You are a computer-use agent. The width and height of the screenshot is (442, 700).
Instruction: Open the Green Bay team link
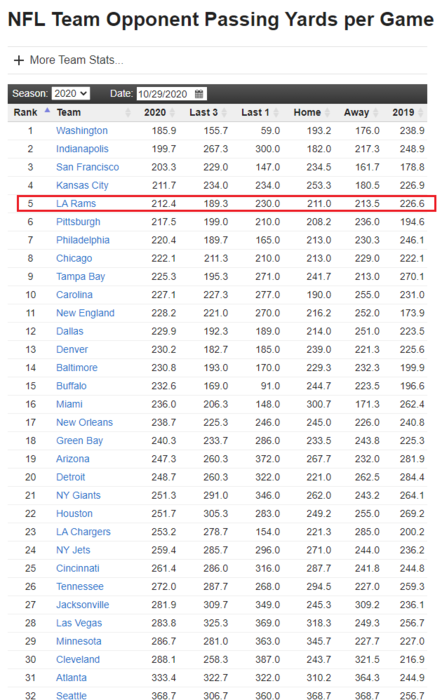pos(79,441)
